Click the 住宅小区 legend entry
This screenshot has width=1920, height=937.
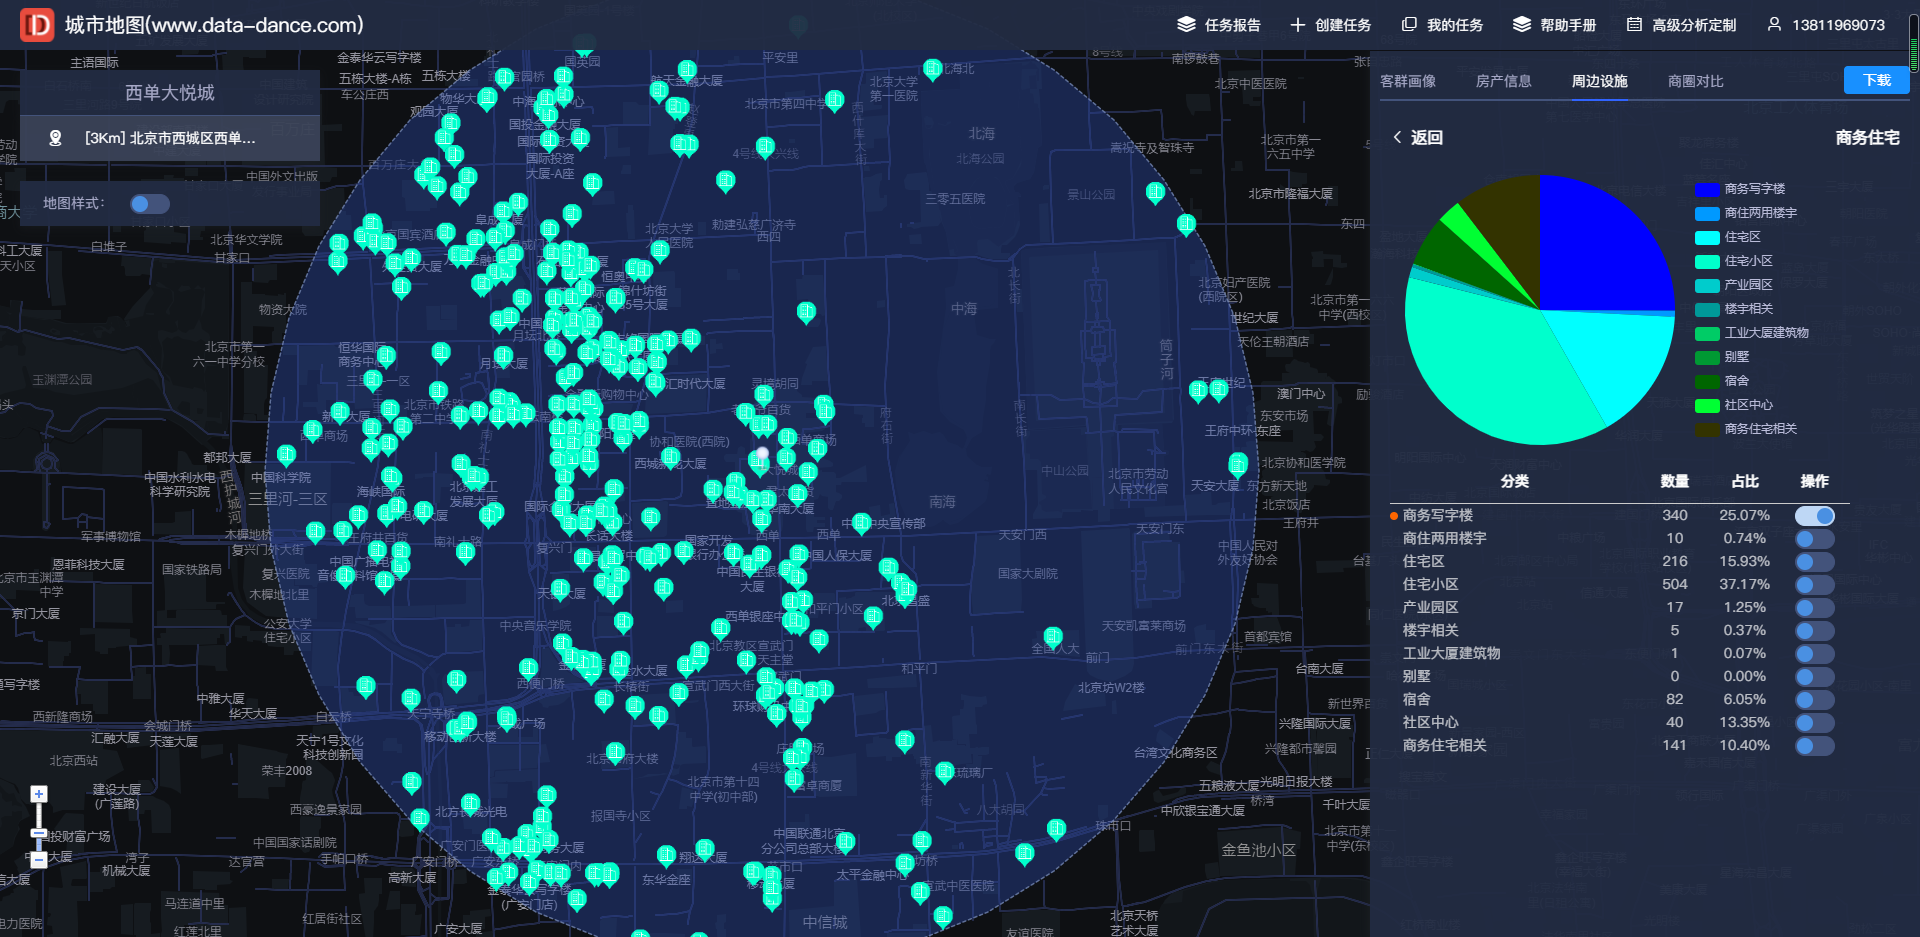point(1734,261)
